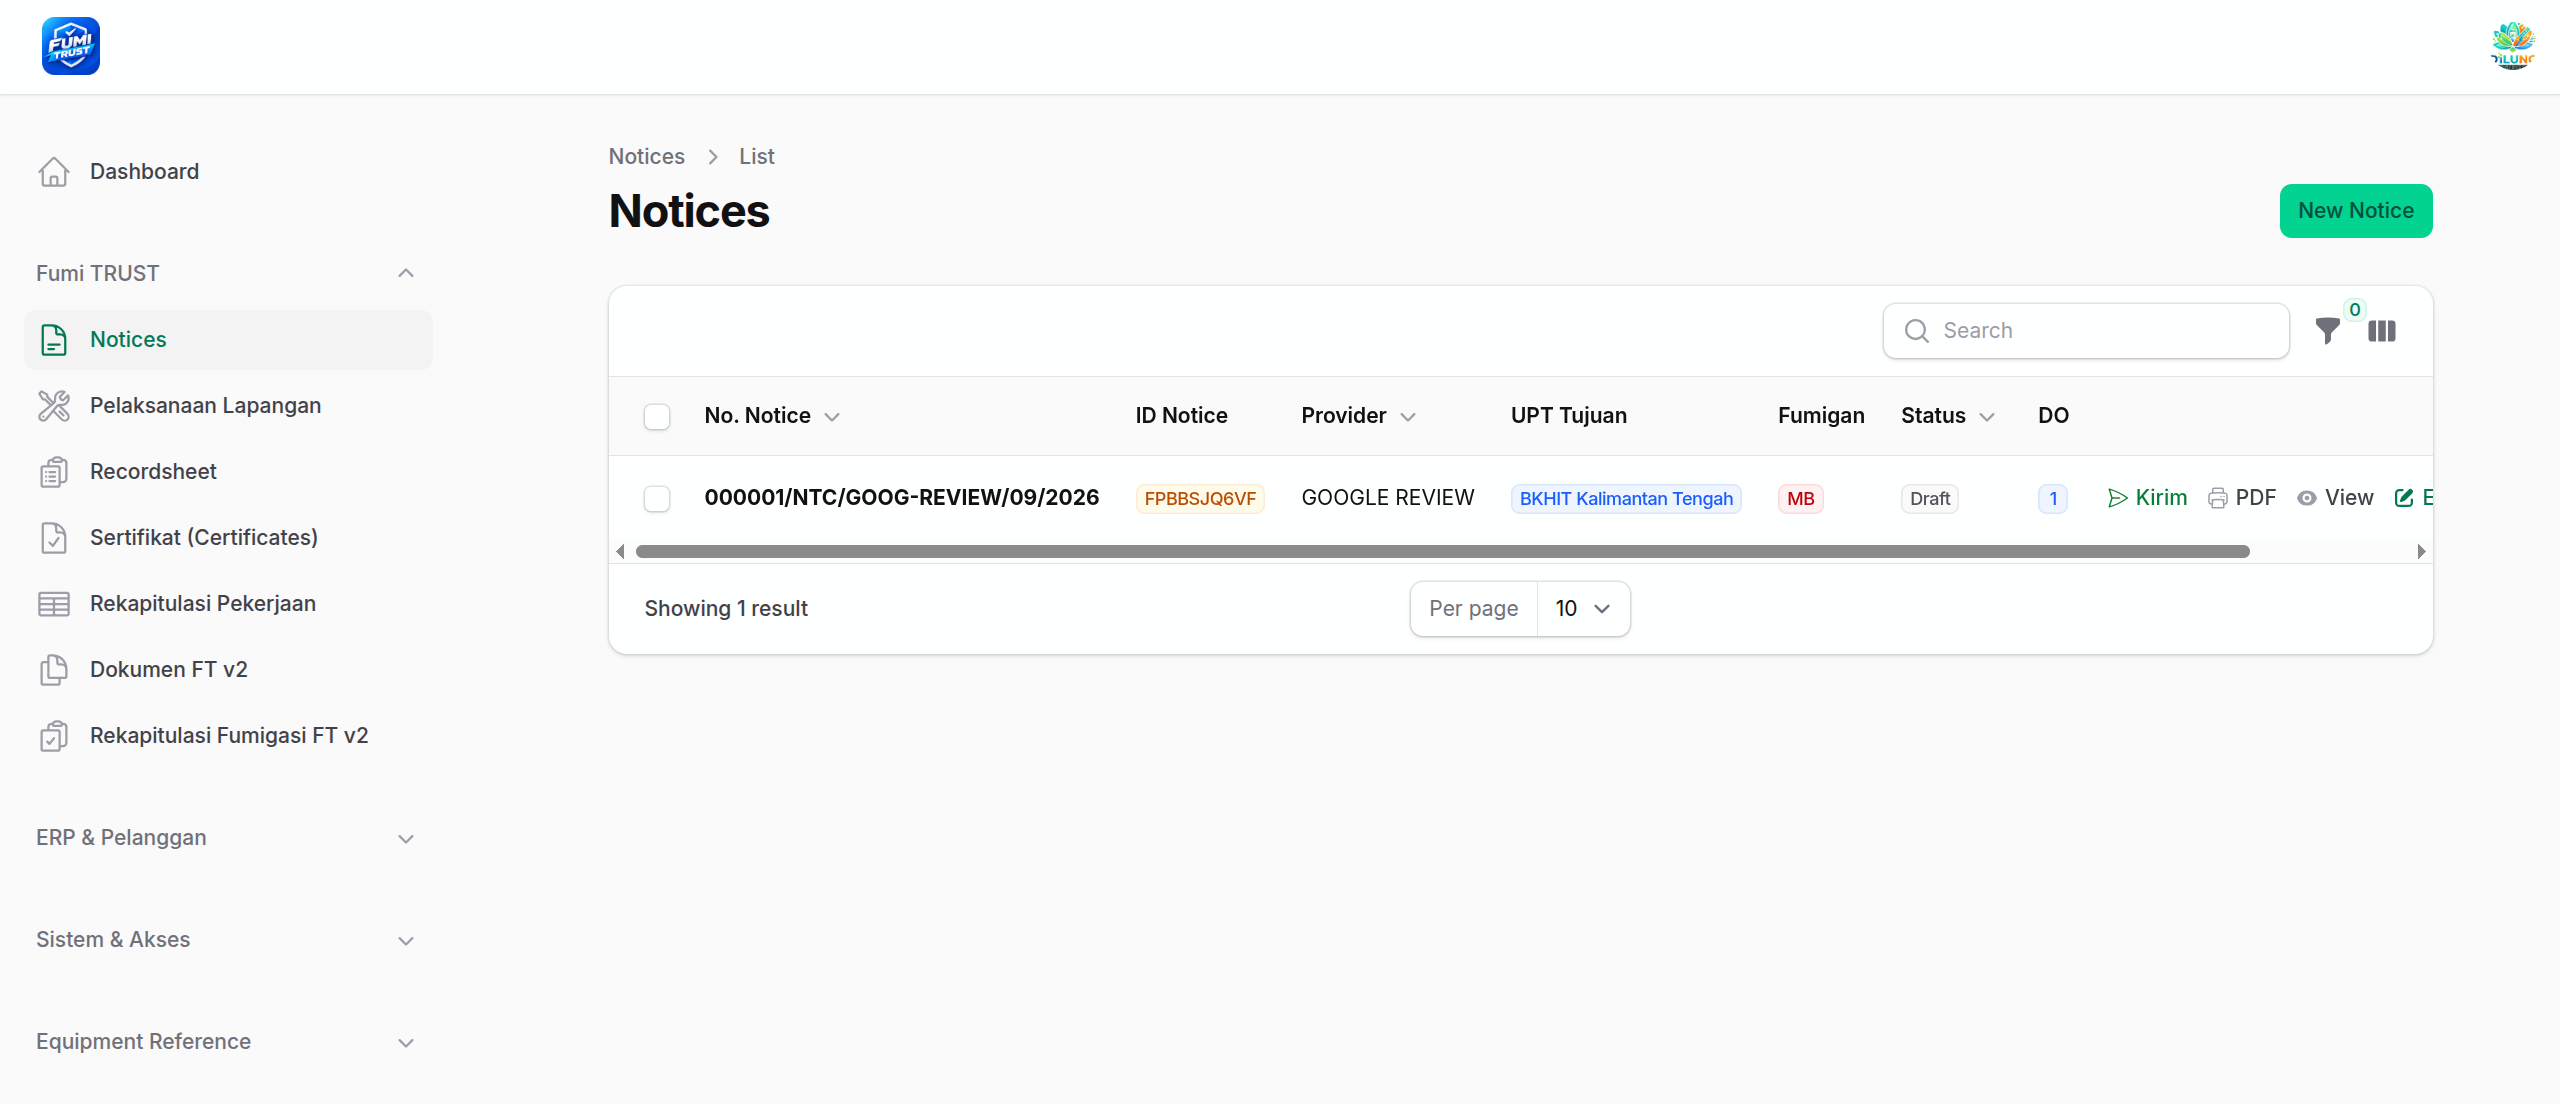Screen dimensions: 2560x1104
Task: Tick the select-all header checkbox
Action: pos(657,417)
